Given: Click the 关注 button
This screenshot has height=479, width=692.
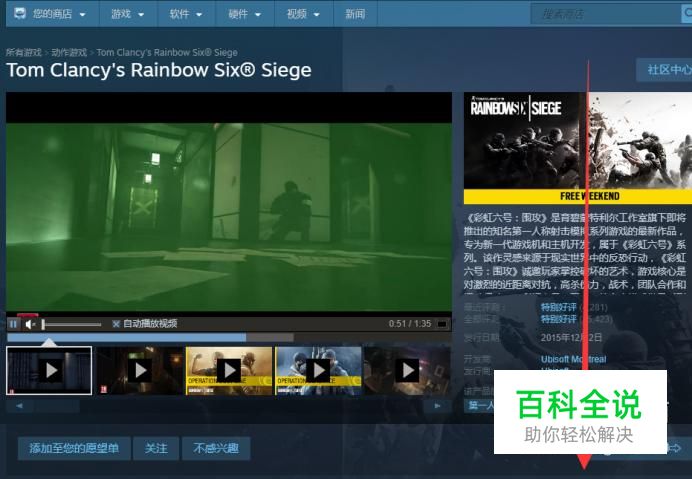Looking at the screenshot, I should (156, 449).
